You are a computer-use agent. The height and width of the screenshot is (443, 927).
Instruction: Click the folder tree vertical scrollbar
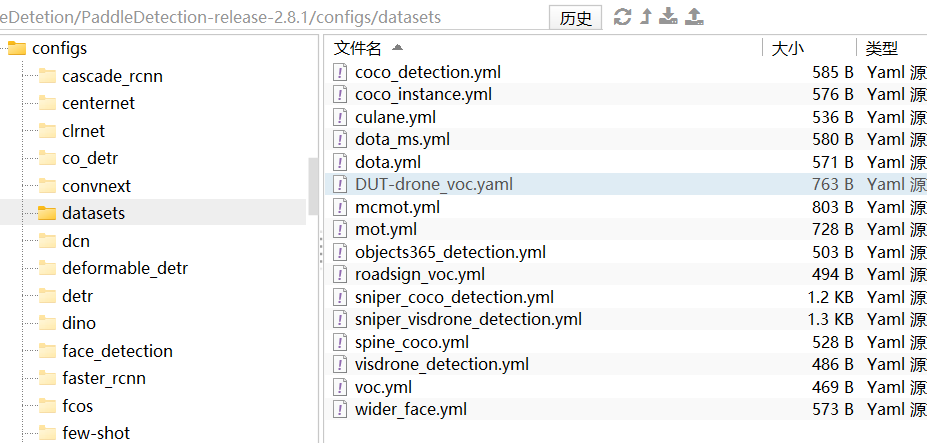click(313, 187)
